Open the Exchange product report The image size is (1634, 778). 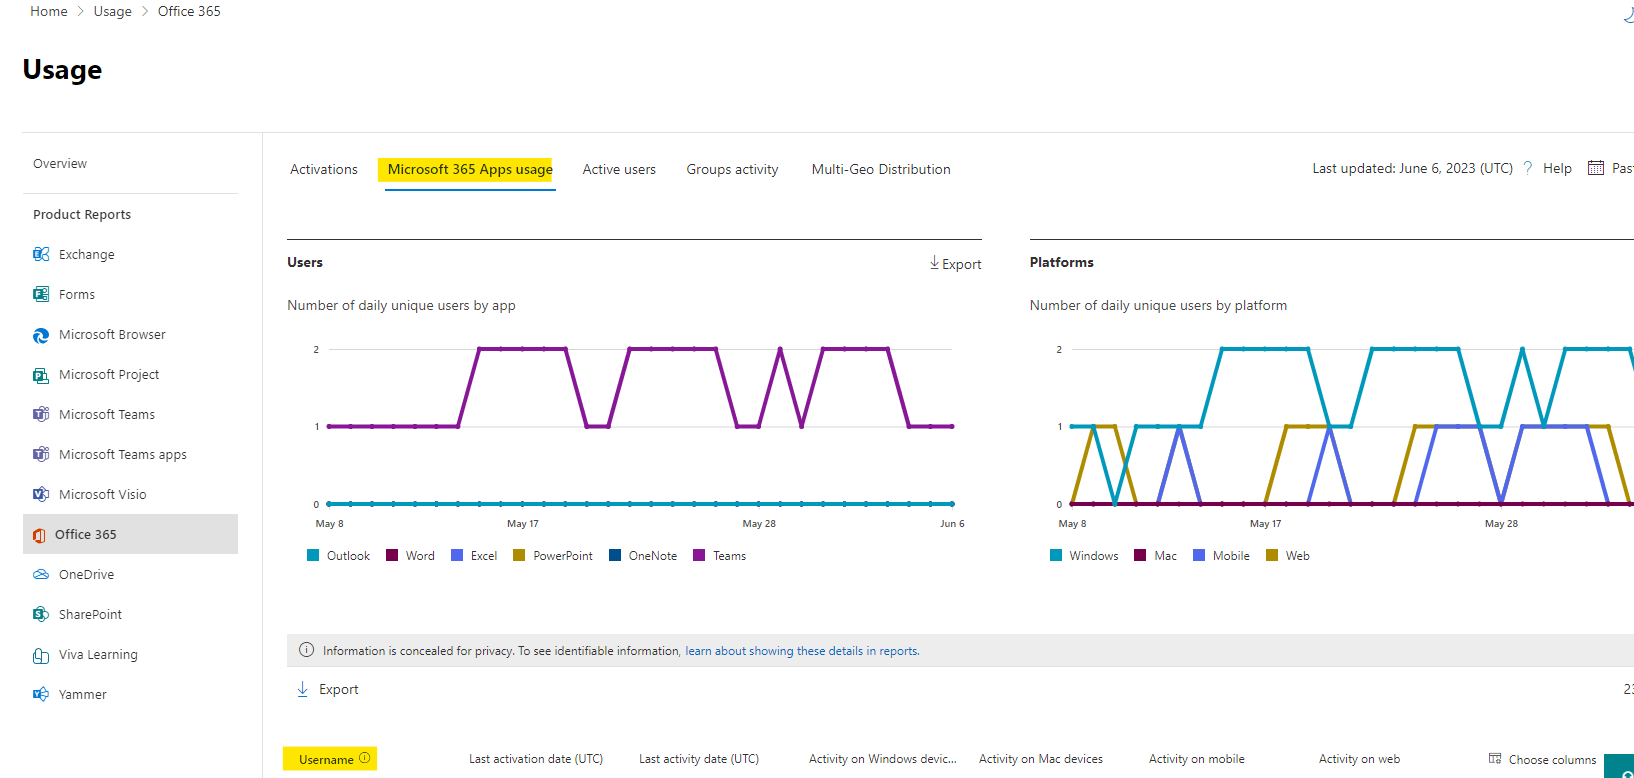coord(86,254)
